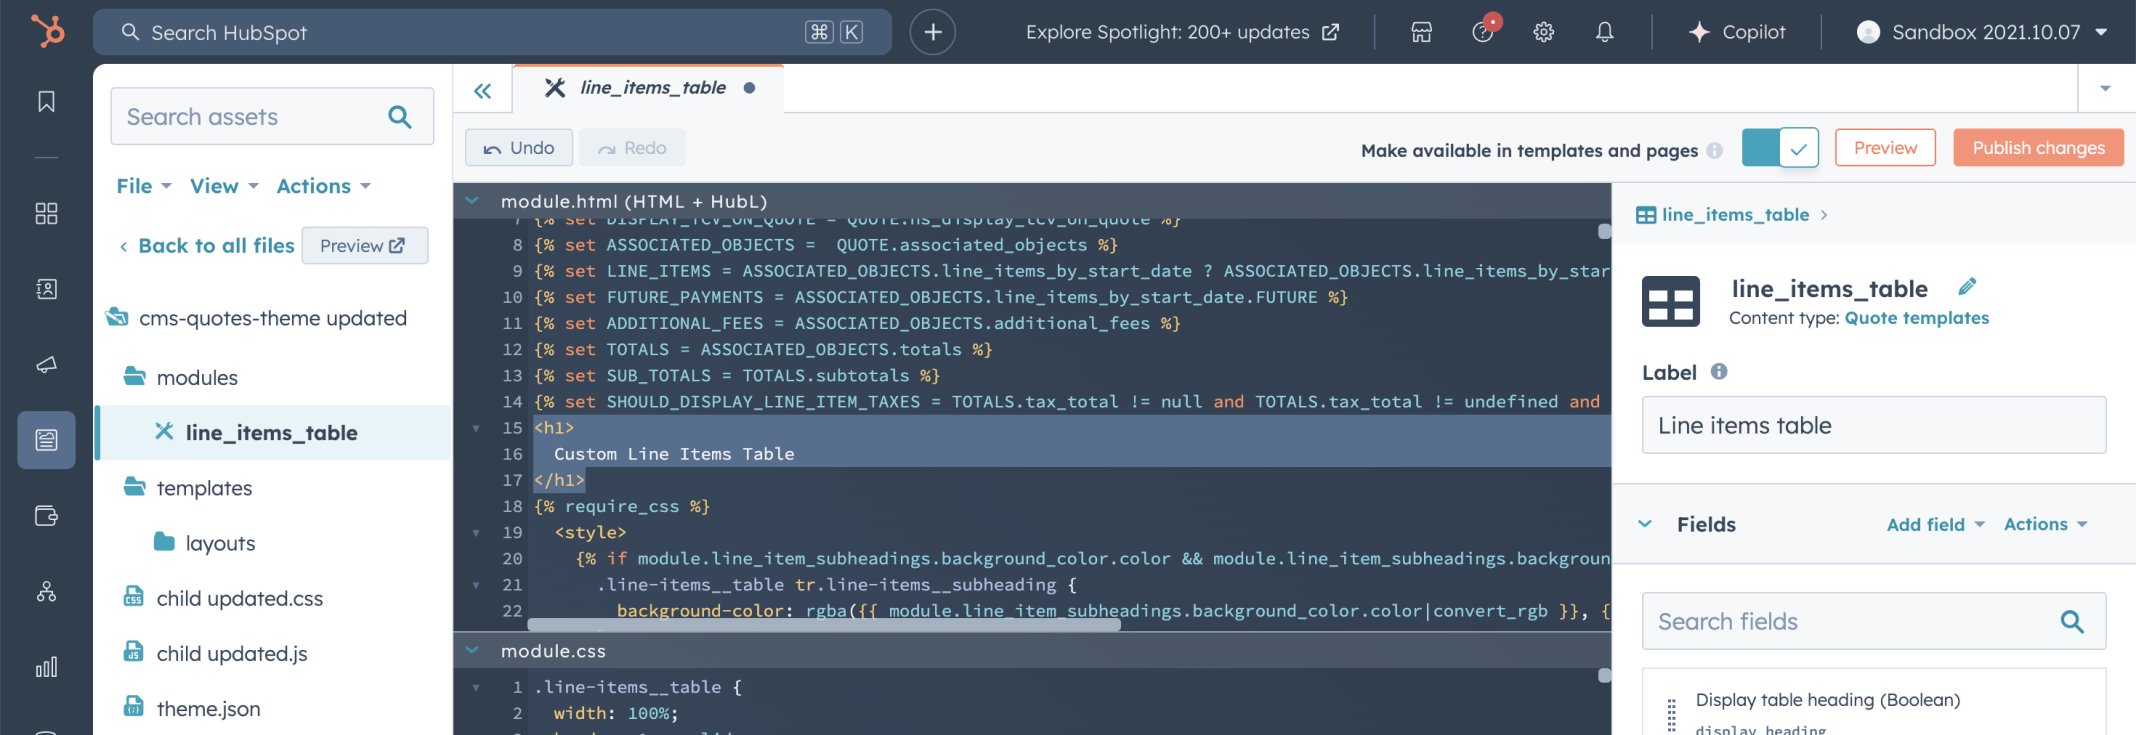Click the orange-outlined Preview button

pos(1885,148)
